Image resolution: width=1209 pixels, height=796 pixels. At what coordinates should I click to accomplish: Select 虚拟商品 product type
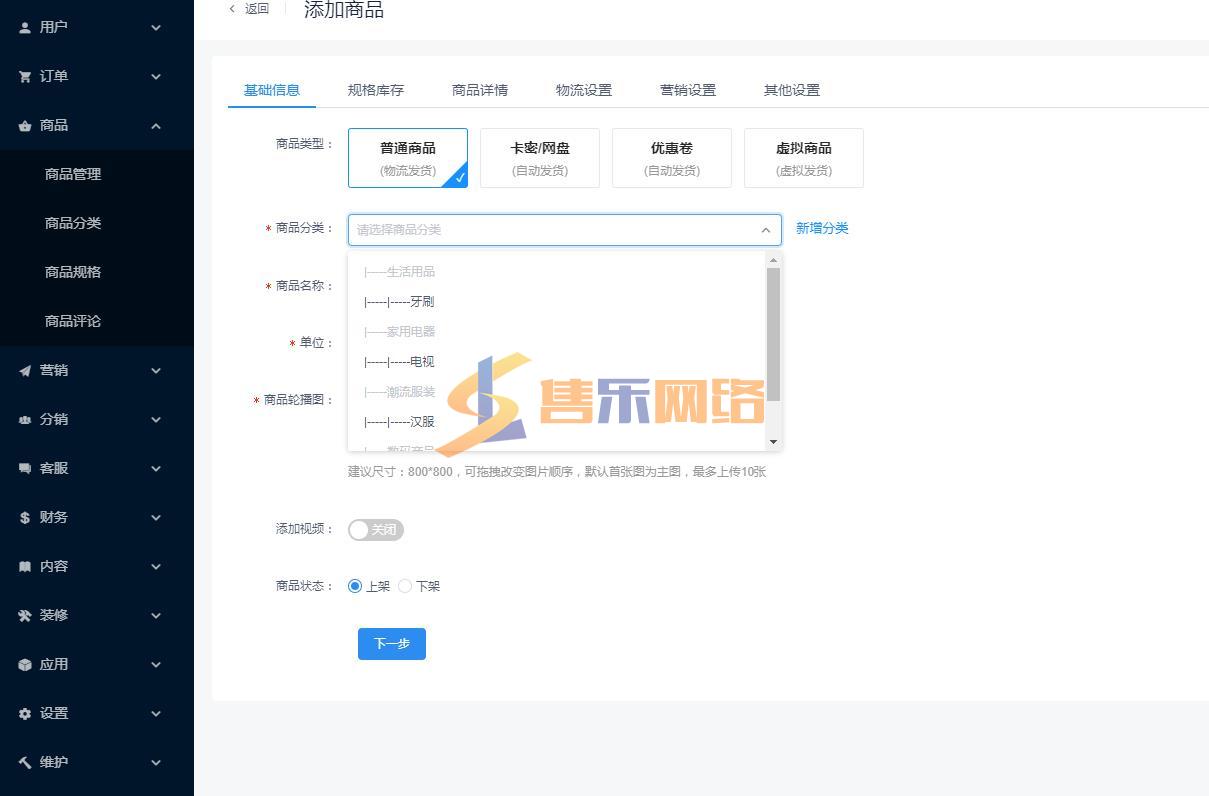click(x=804, y=158)
